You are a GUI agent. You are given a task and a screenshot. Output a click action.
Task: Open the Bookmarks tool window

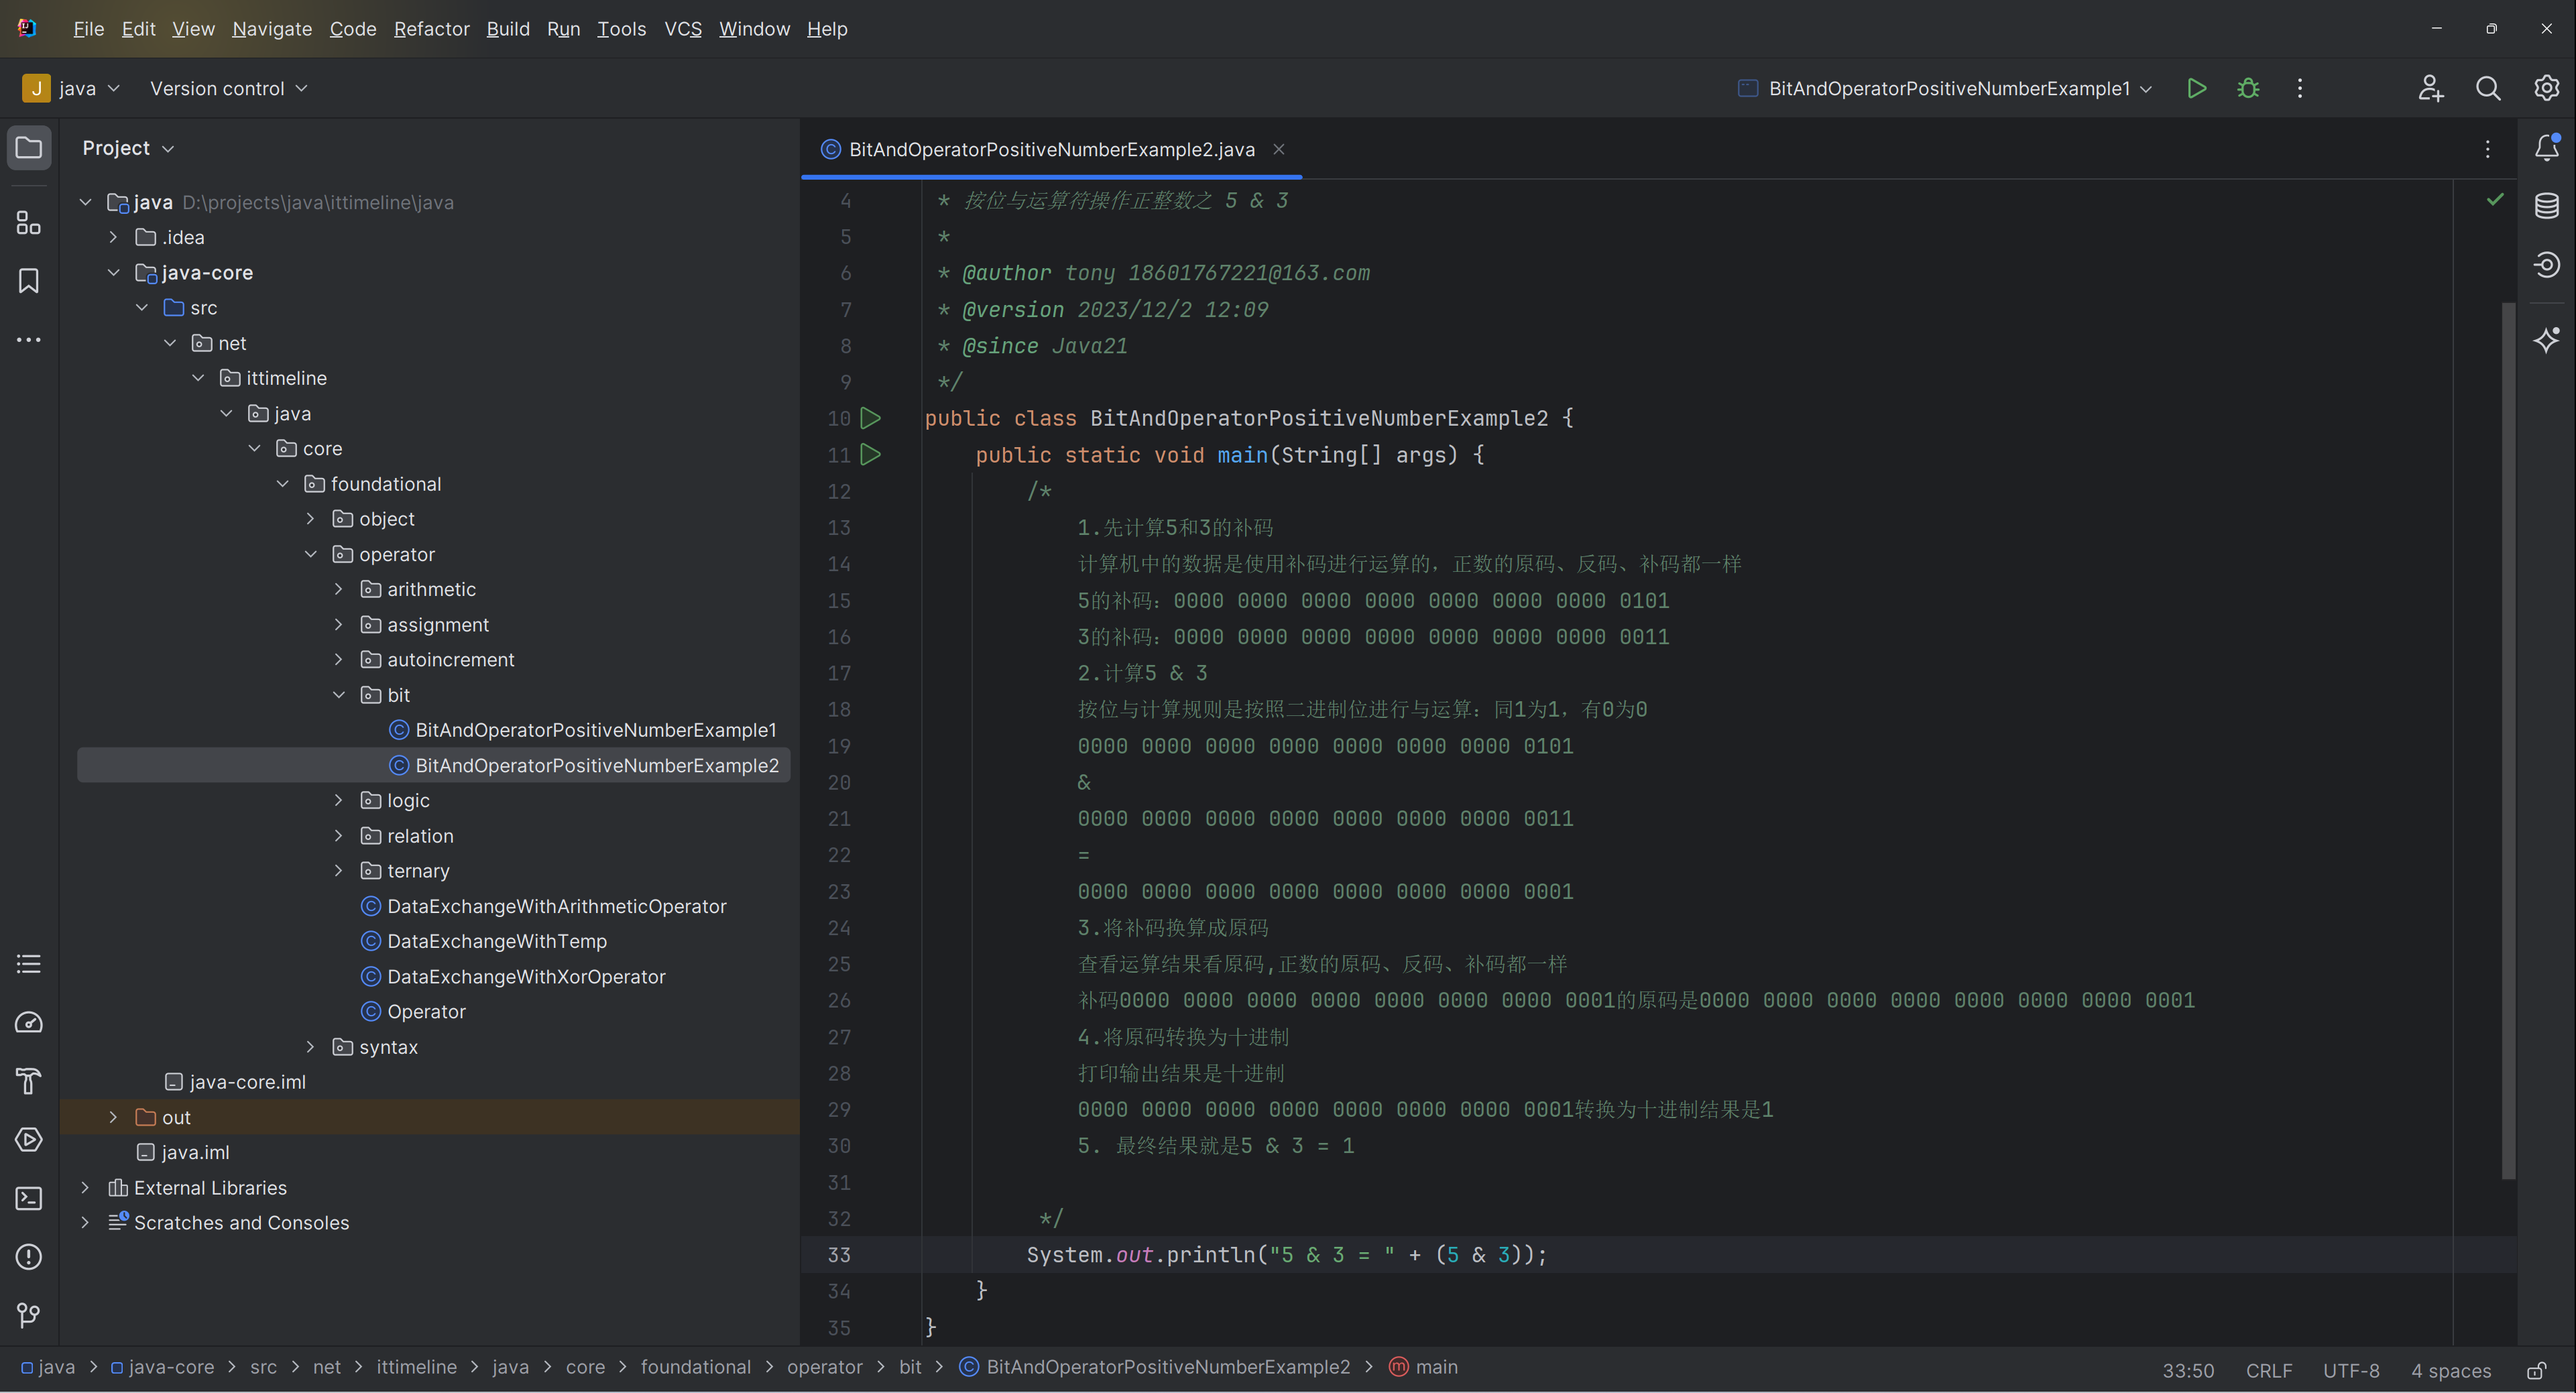point(29,281)
